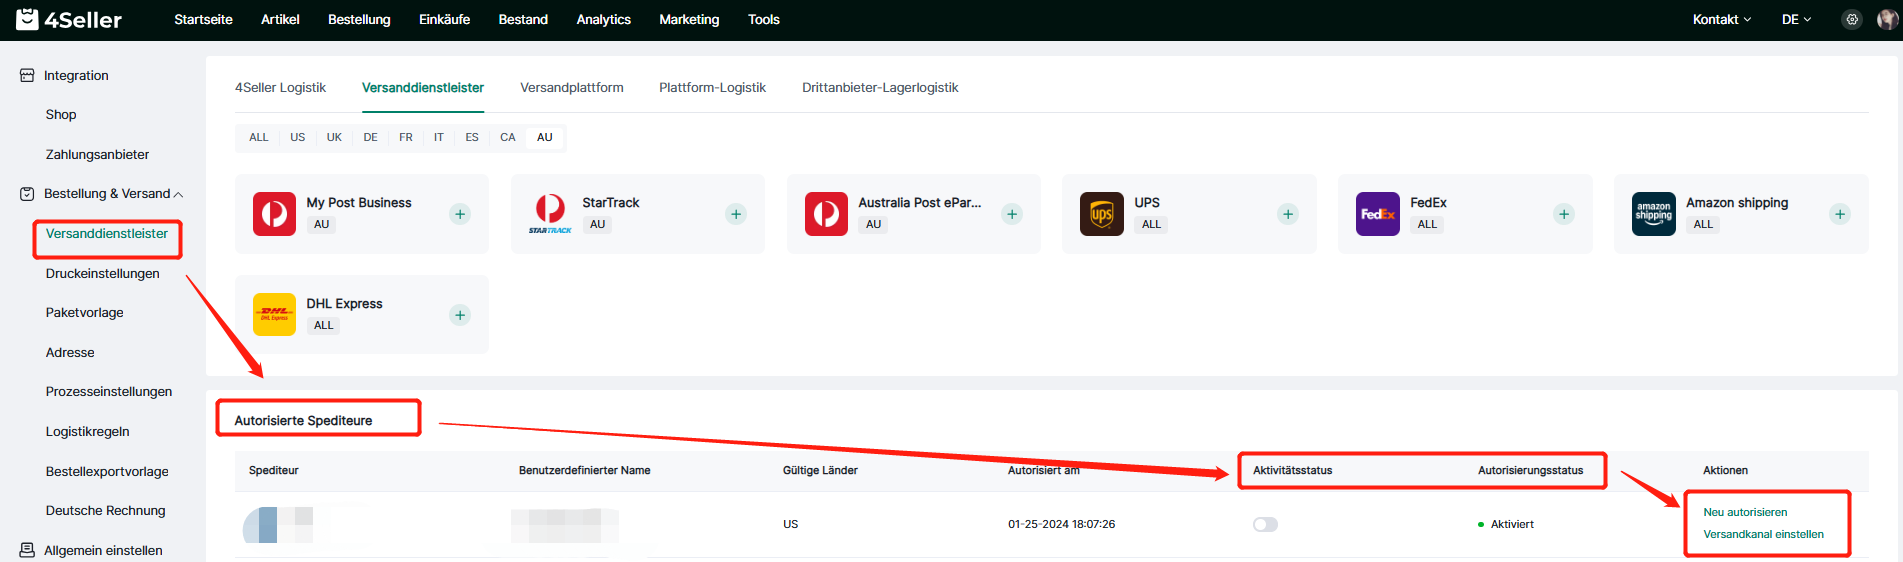Add Amazon shipping via plus icon
The width and height of the screenshot is (1903, 562).
1840,214
